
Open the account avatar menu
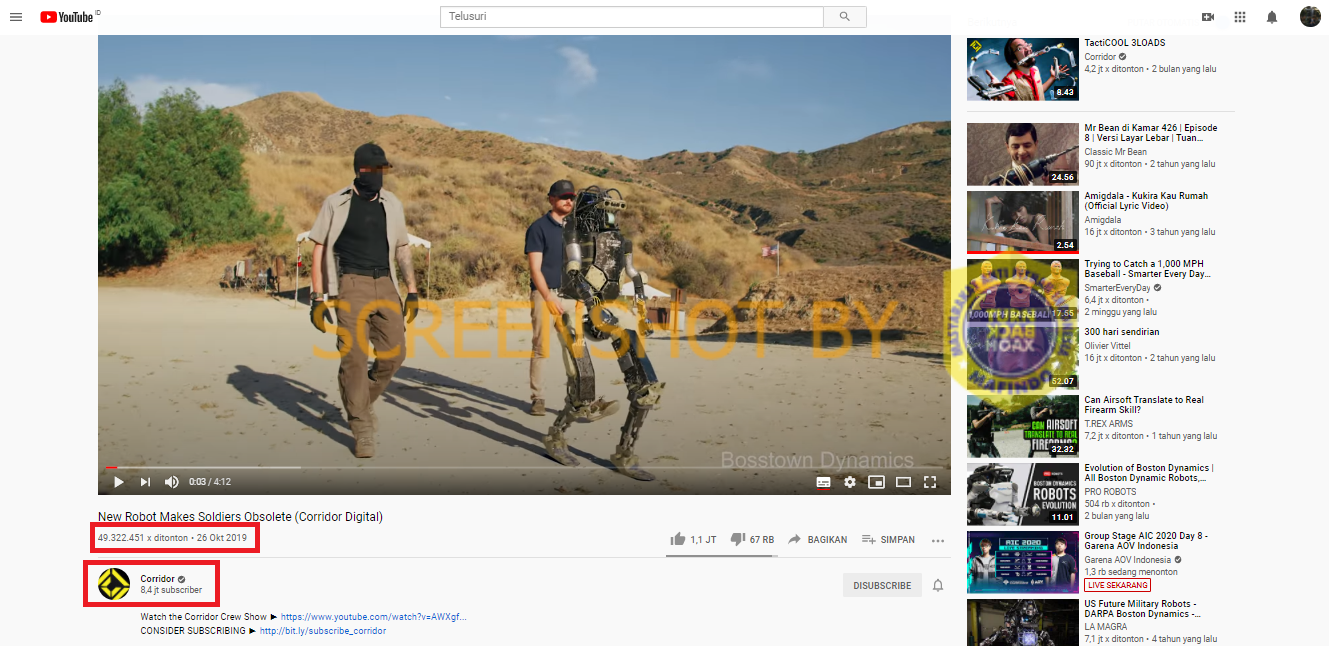tap(1310, 17)
